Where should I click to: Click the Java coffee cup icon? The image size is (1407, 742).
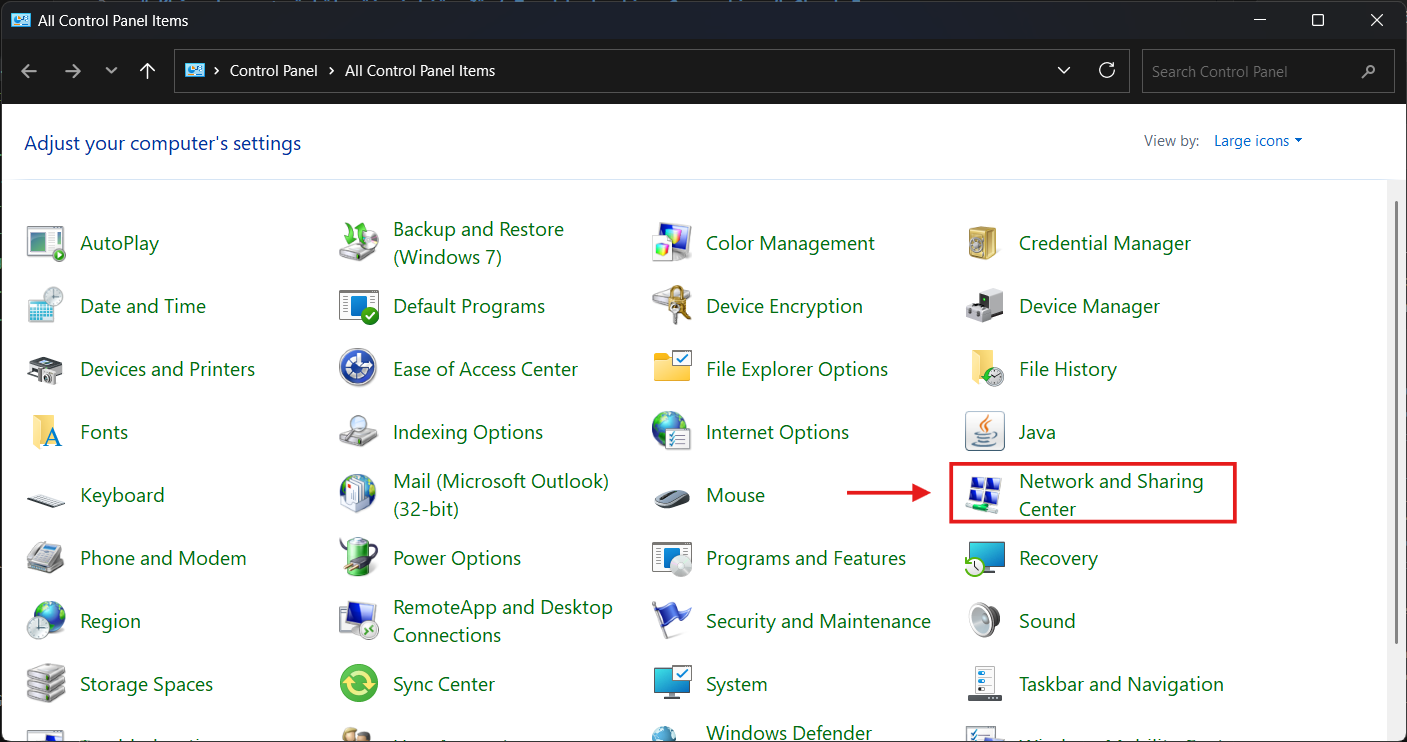[x=984, y=432]
